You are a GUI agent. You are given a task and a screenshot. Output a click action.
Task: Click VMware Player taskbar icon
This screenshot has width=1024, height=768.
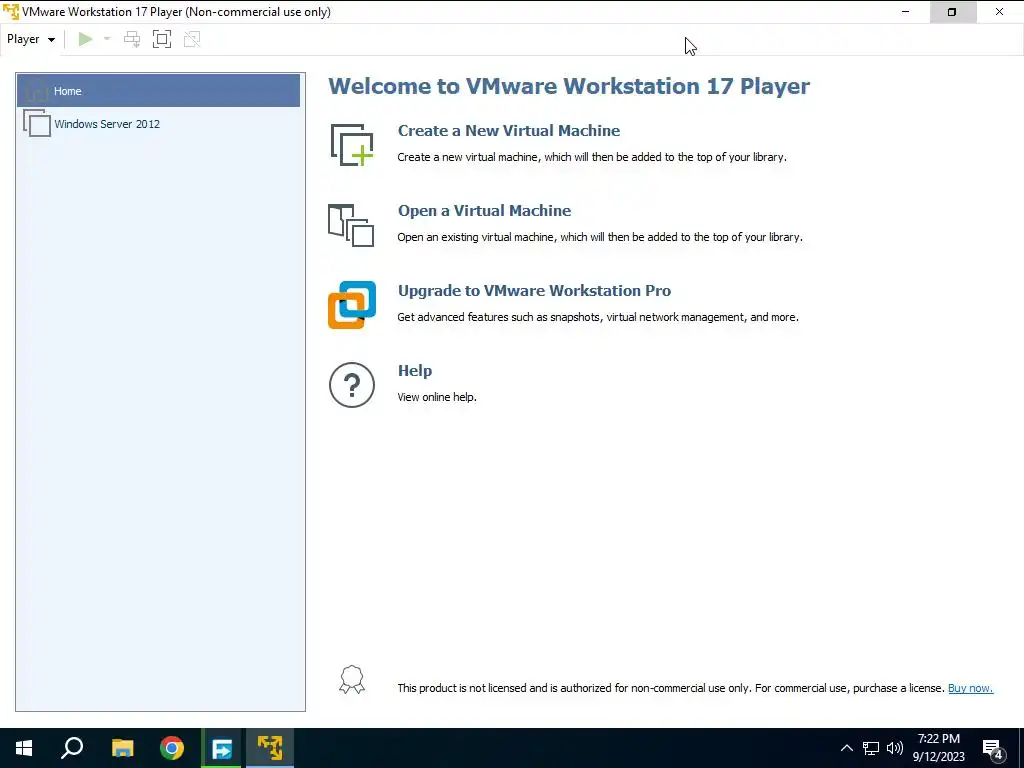click(270, 748)
